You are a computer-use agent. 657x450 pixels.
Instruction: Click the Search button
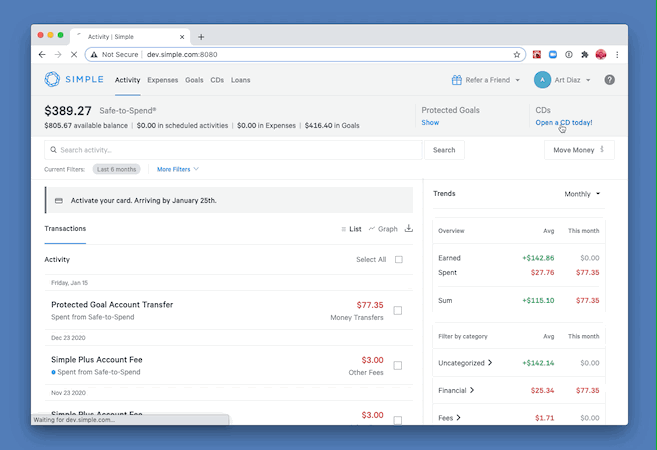tap(444, 150)
